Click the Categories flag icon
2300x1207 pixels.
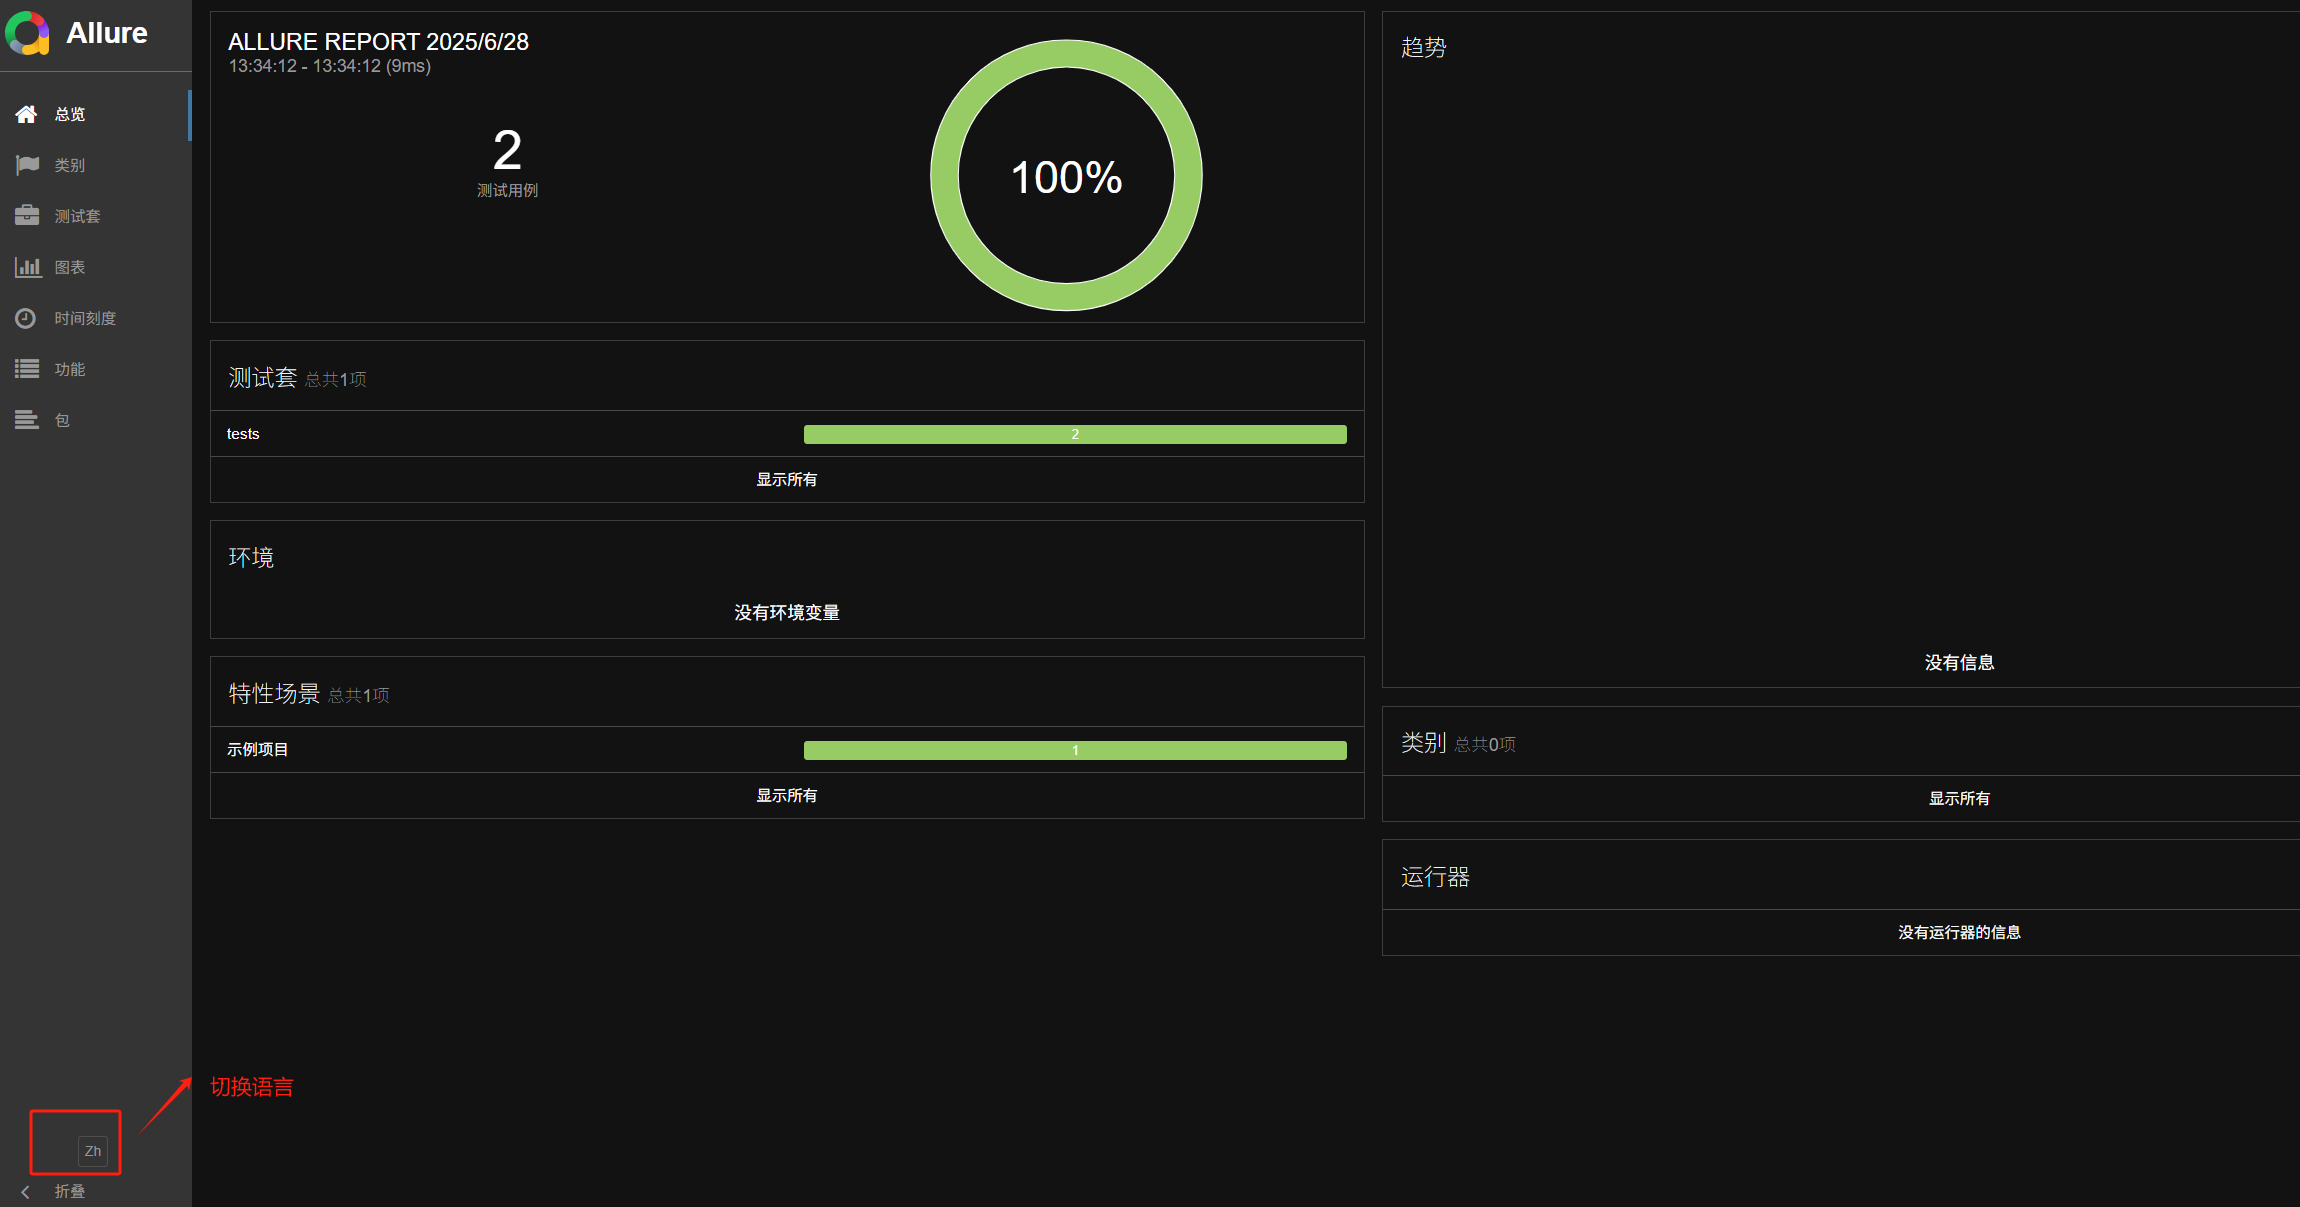point(27,165)
